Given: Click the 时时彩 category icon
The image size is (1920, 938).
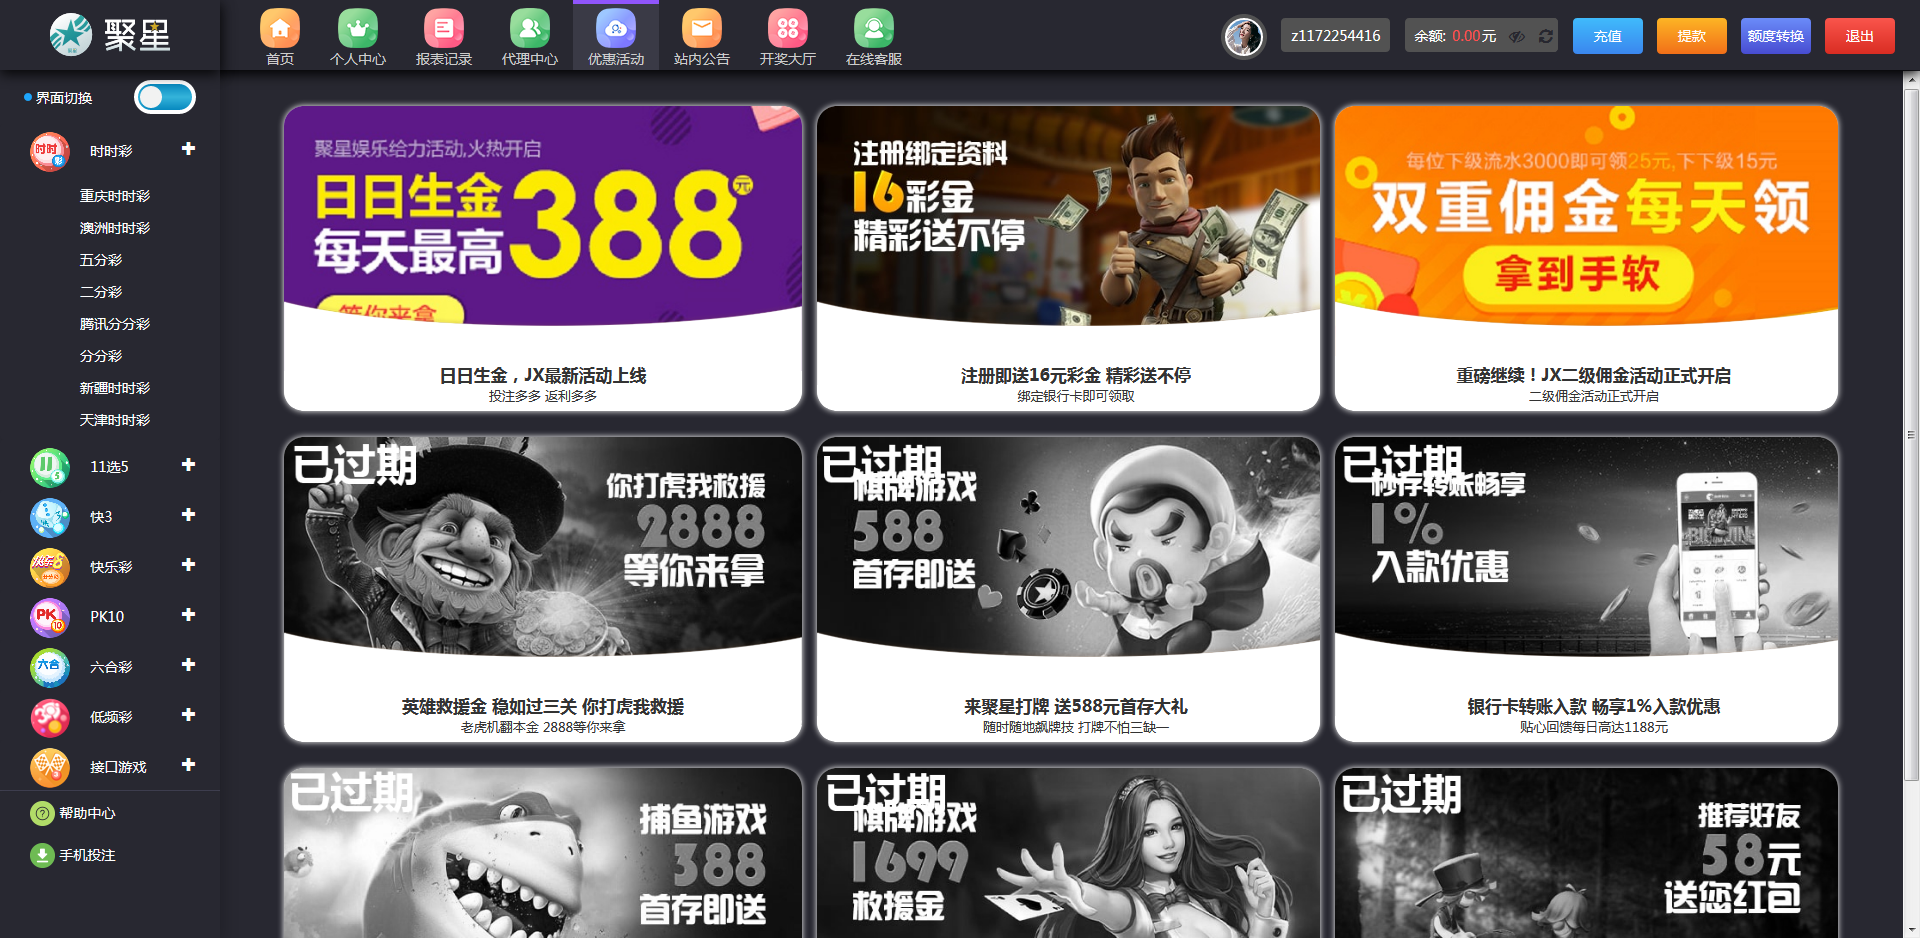Looking at the screenshot, I should 50,151.
